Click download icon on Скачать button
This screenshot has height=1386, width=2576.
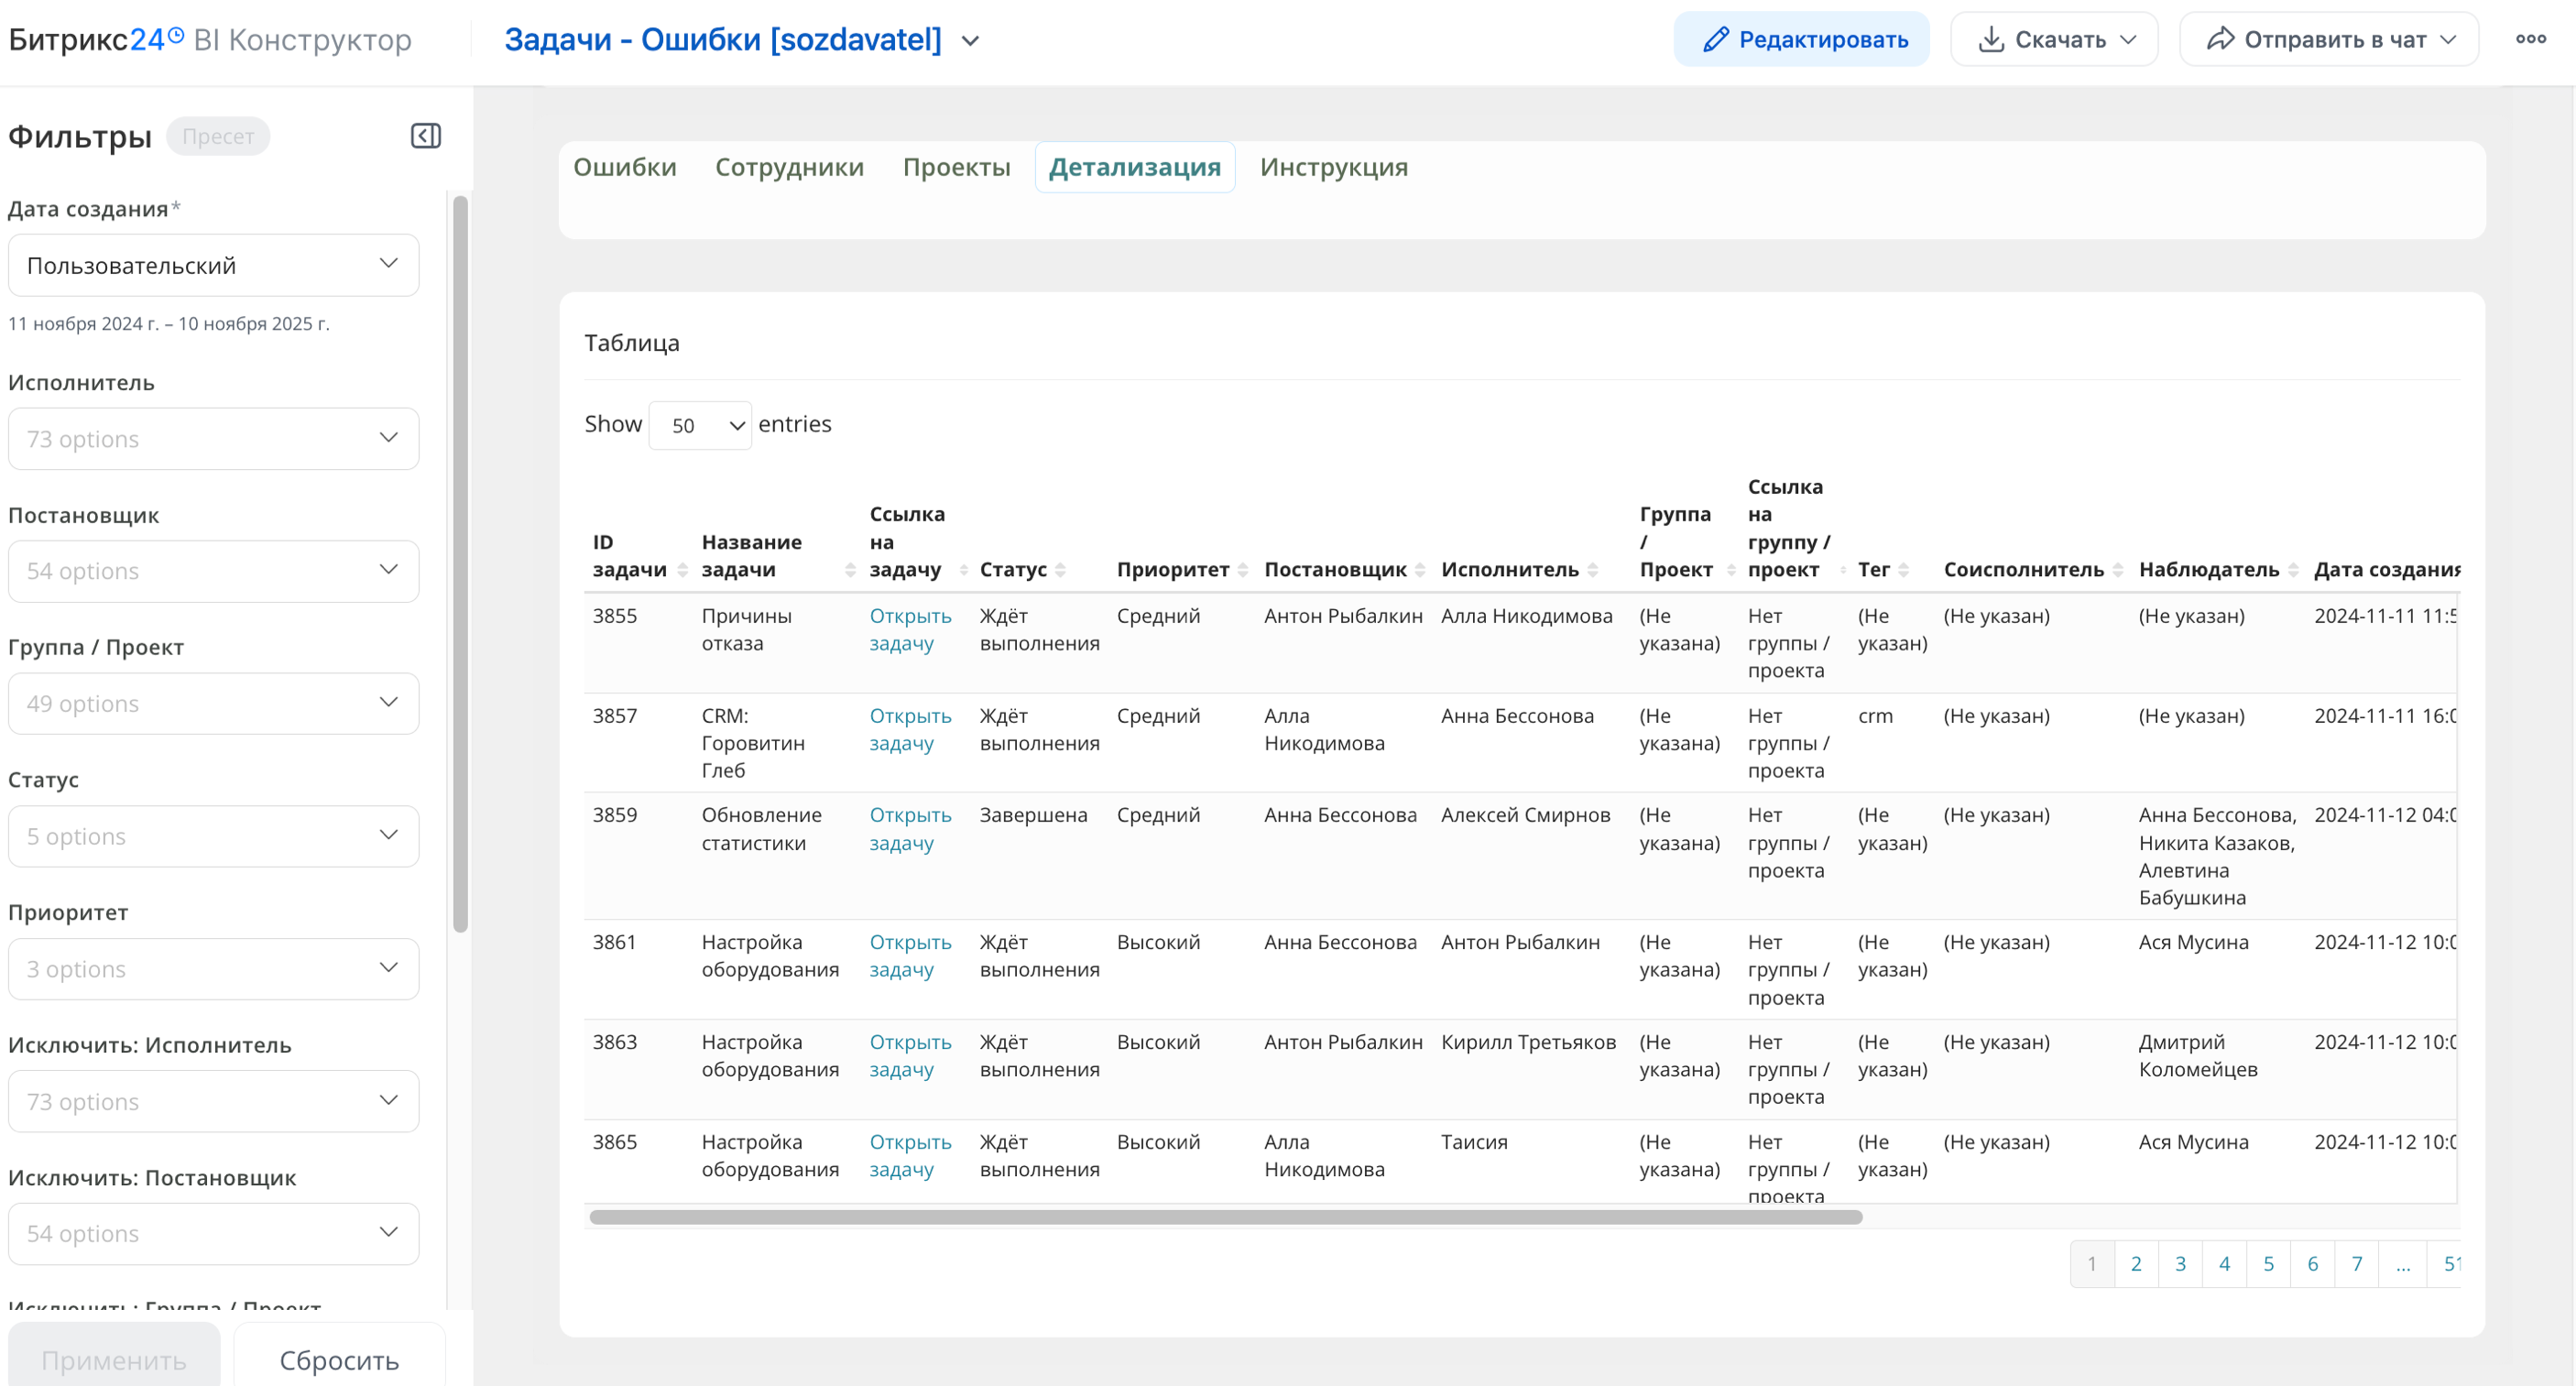1990,40
